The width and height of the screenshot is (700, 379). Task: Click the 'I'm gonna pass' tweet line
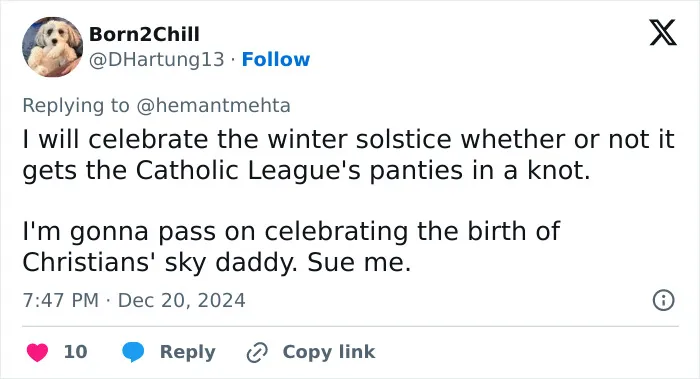[x=291, y=231]
